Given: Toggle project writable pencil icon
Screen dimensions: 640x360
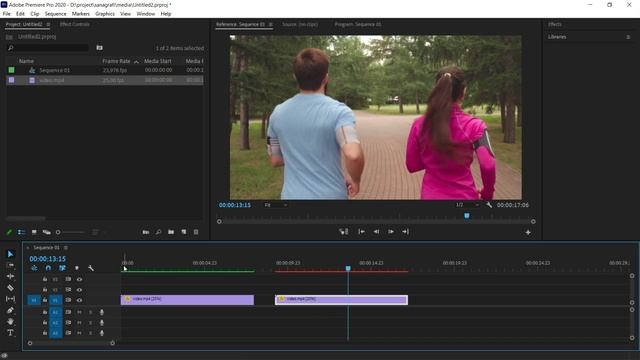Looking at the screenshot, I should pos(9,232).
